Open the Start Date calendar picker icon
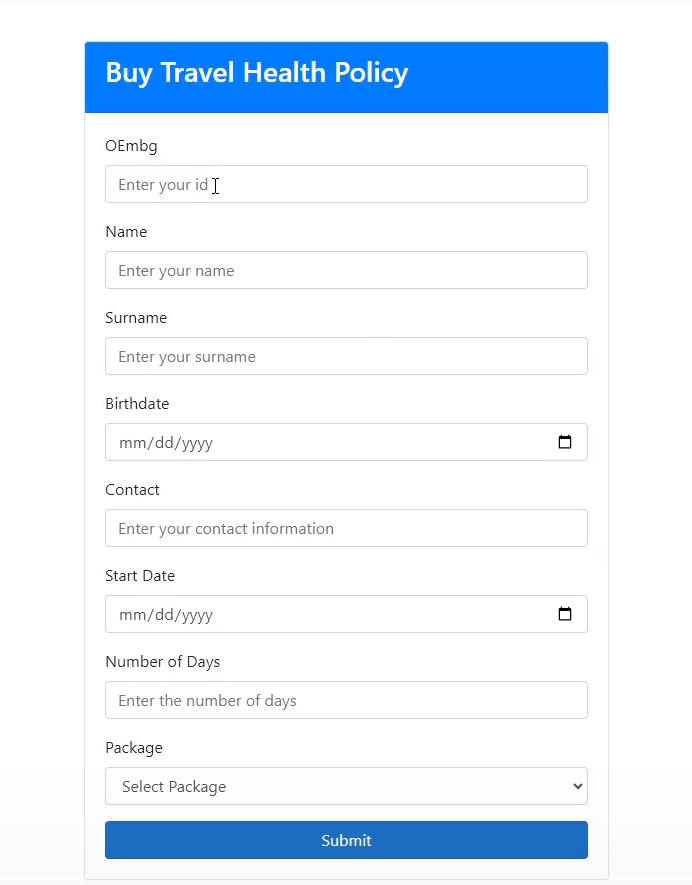The height and width of the screenshot is (885, 692). pyautogui.click(x=565, y=614)
